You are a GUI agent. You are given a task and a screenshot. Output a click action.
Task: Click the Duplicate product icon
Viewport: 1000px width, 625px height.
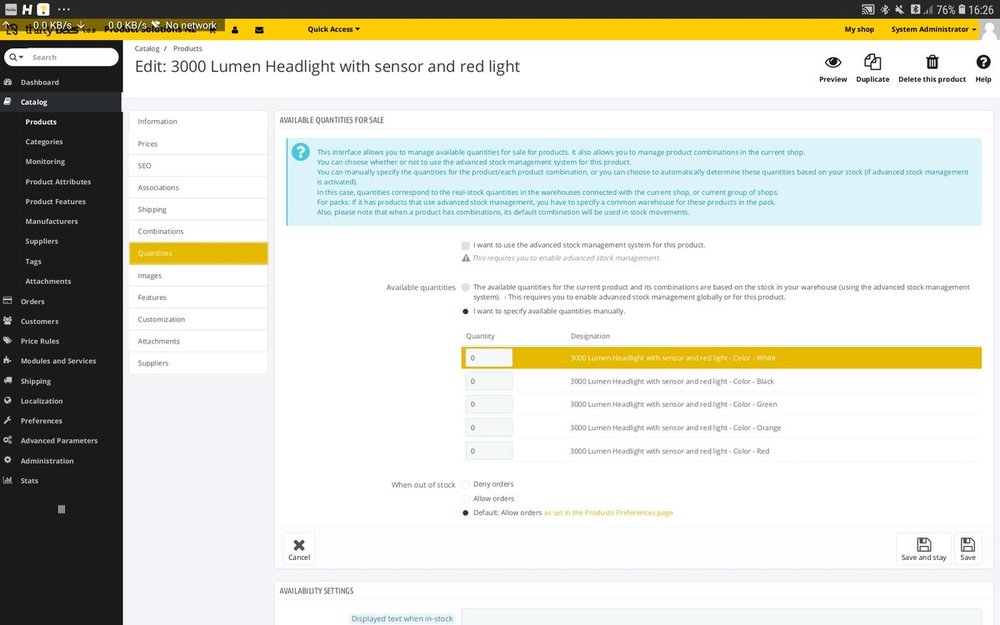(x=872, y=63)
